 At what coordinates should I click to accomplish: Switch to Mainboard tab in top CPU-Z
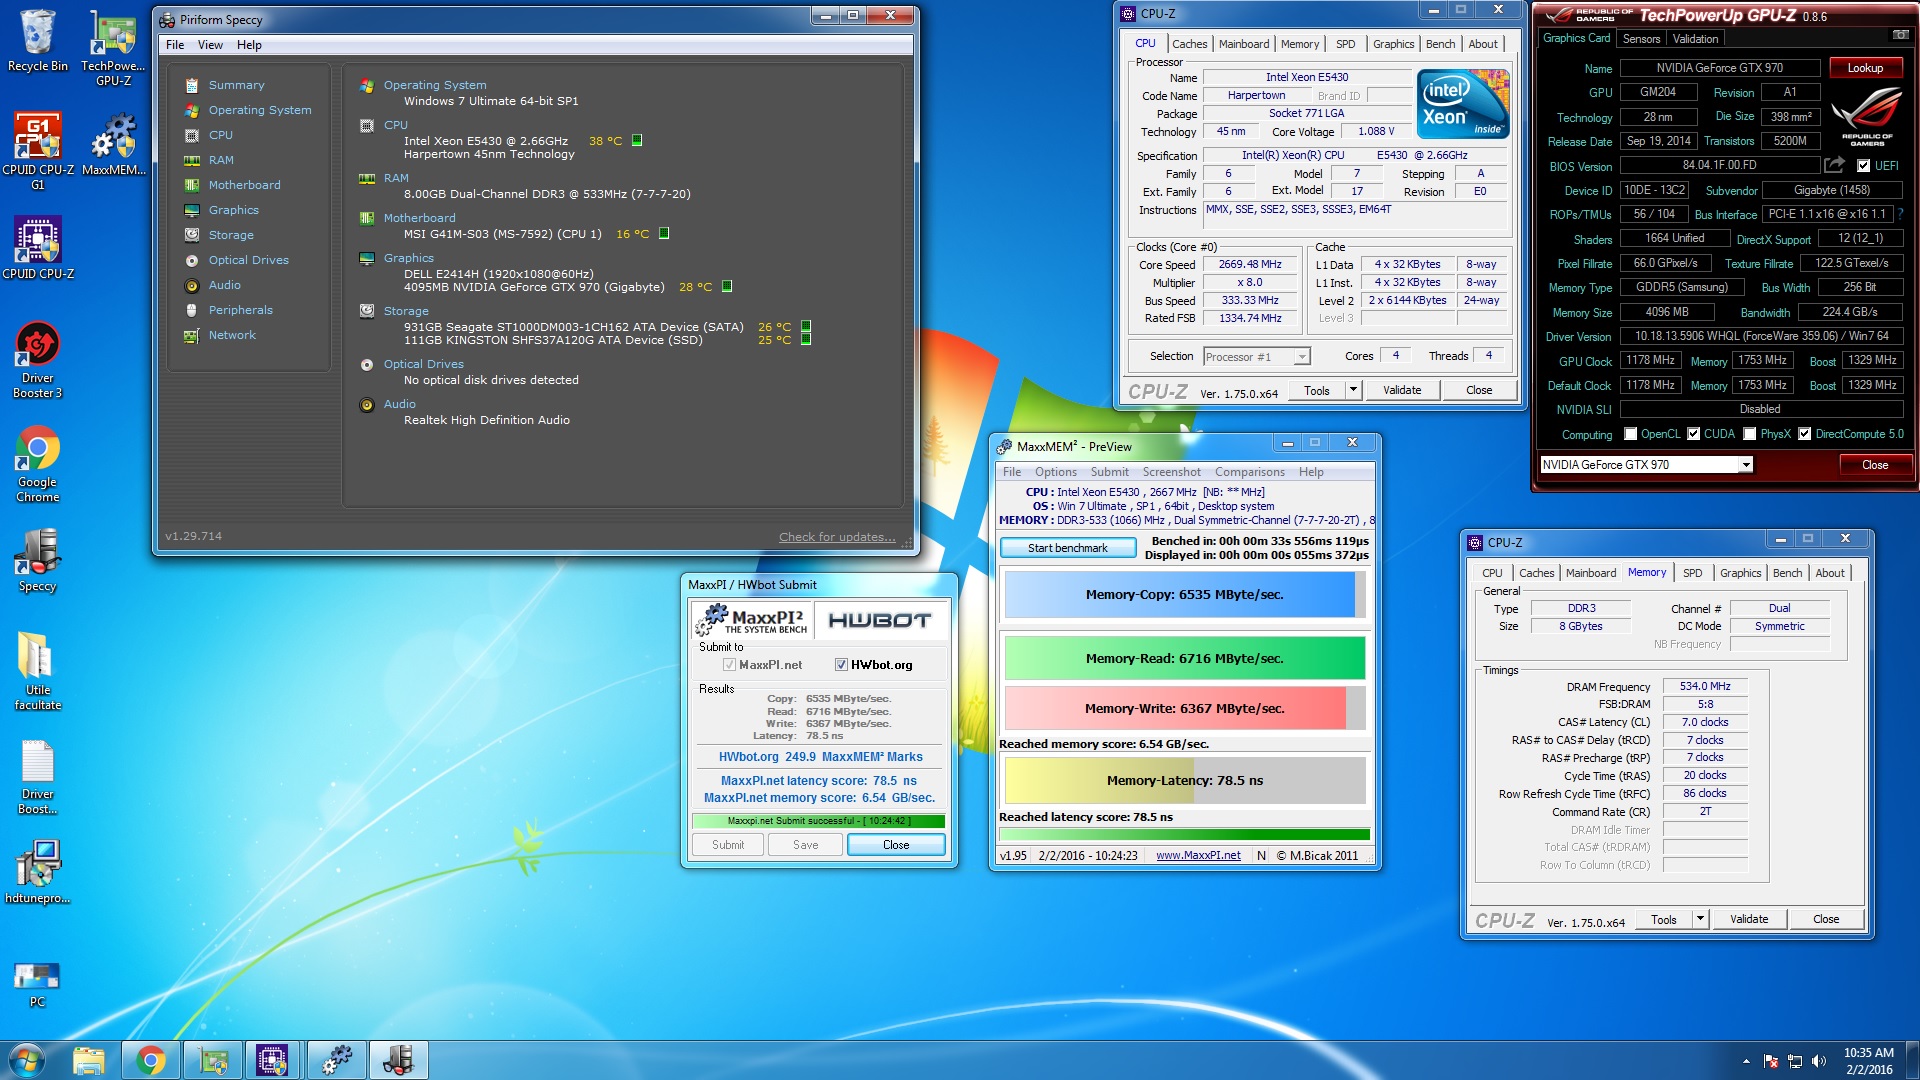(1243, 44)
